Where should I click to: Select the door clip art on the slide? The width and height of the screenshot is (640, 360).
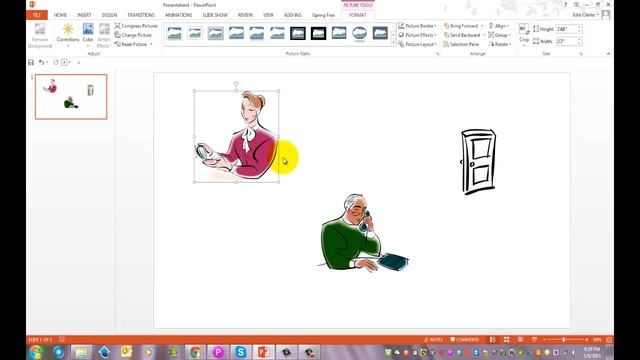point(478,162)
